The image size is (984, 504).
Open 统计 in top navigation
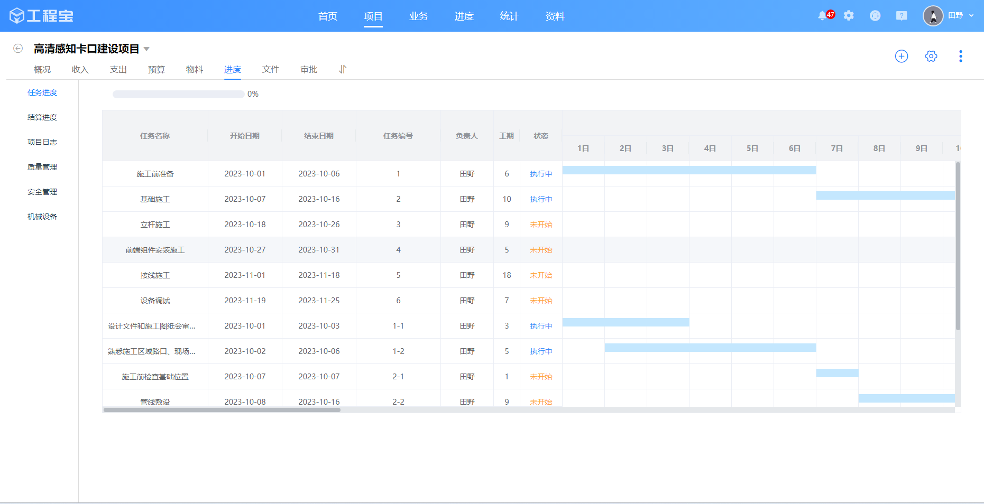(x=509, y=16)
